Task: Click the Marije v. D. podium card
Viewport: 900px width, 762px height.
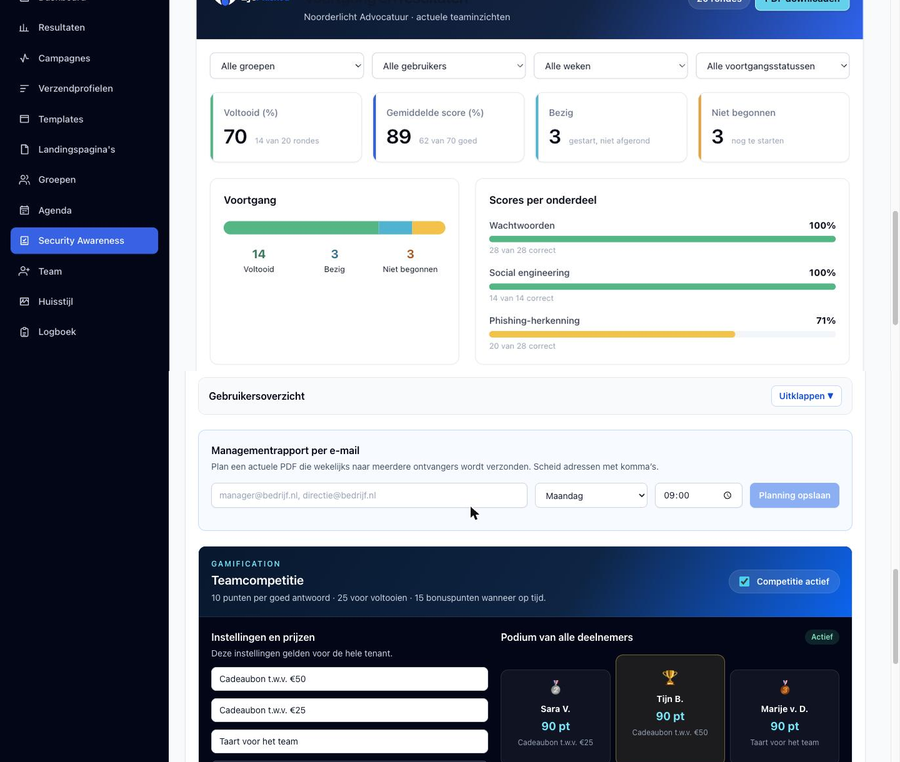Action: [785, 716]
